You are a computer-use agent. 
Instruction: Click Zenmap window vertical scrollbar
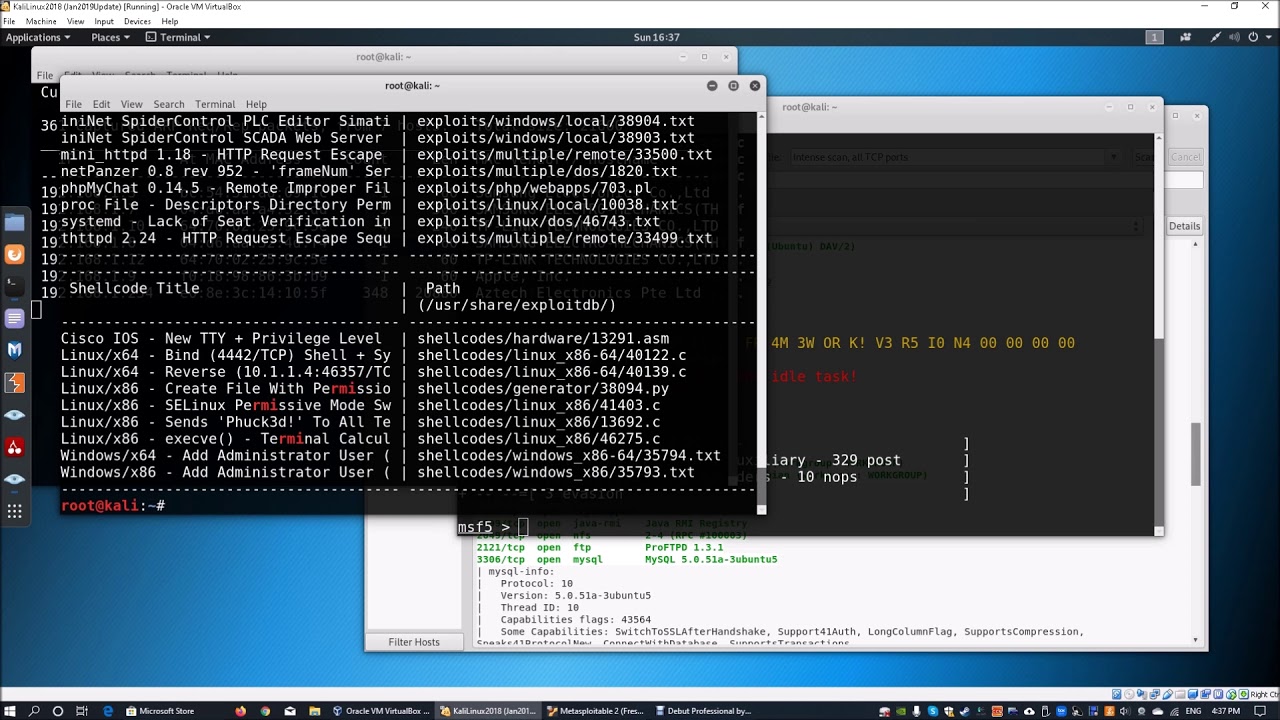point(1197,455)
